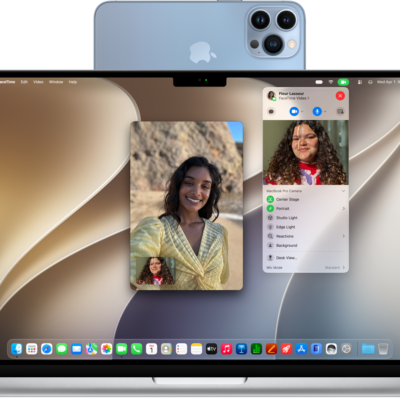
Task: Open the Phone app from the Dock
Action: (137, 349)
